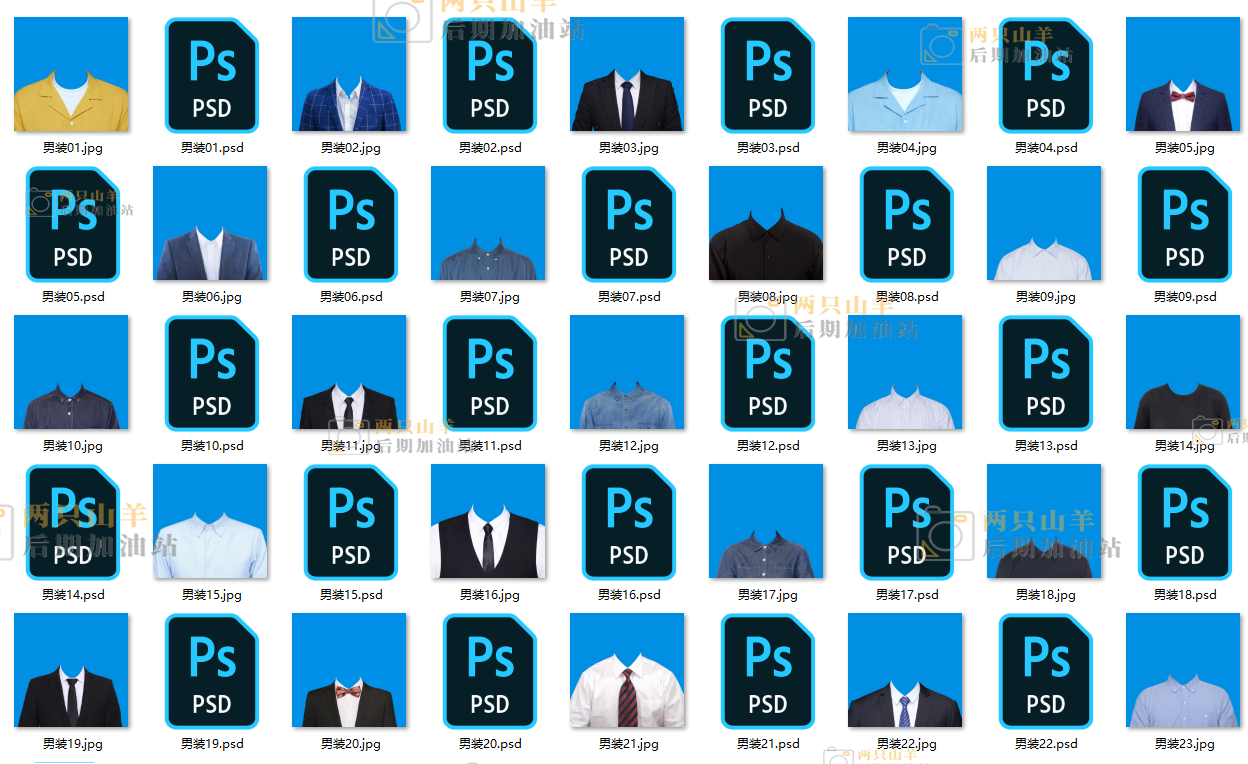Click the 男装22.psd file icon
This screenshot has width=1248, height=764.
[1045, 671]
